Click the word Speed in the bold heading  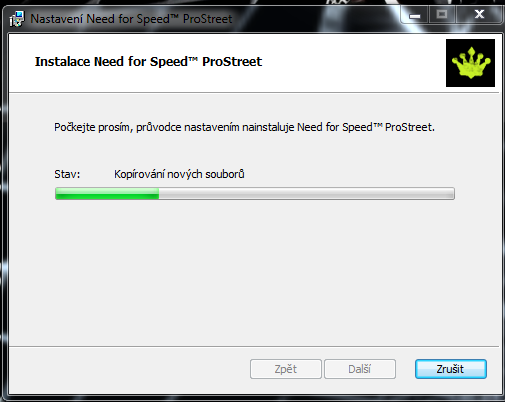169,62
